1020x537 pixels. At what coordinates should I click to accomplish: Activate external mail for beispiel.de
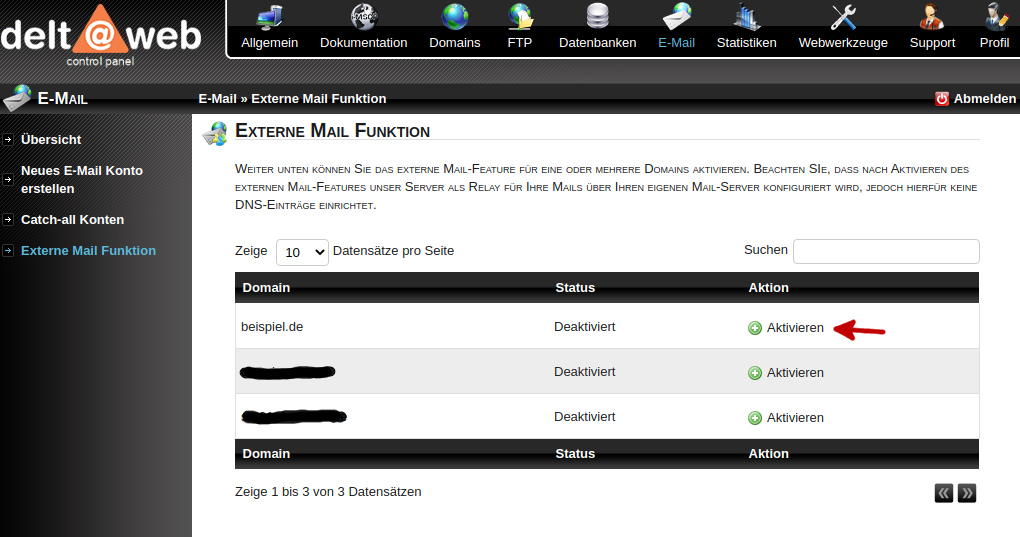786,328
